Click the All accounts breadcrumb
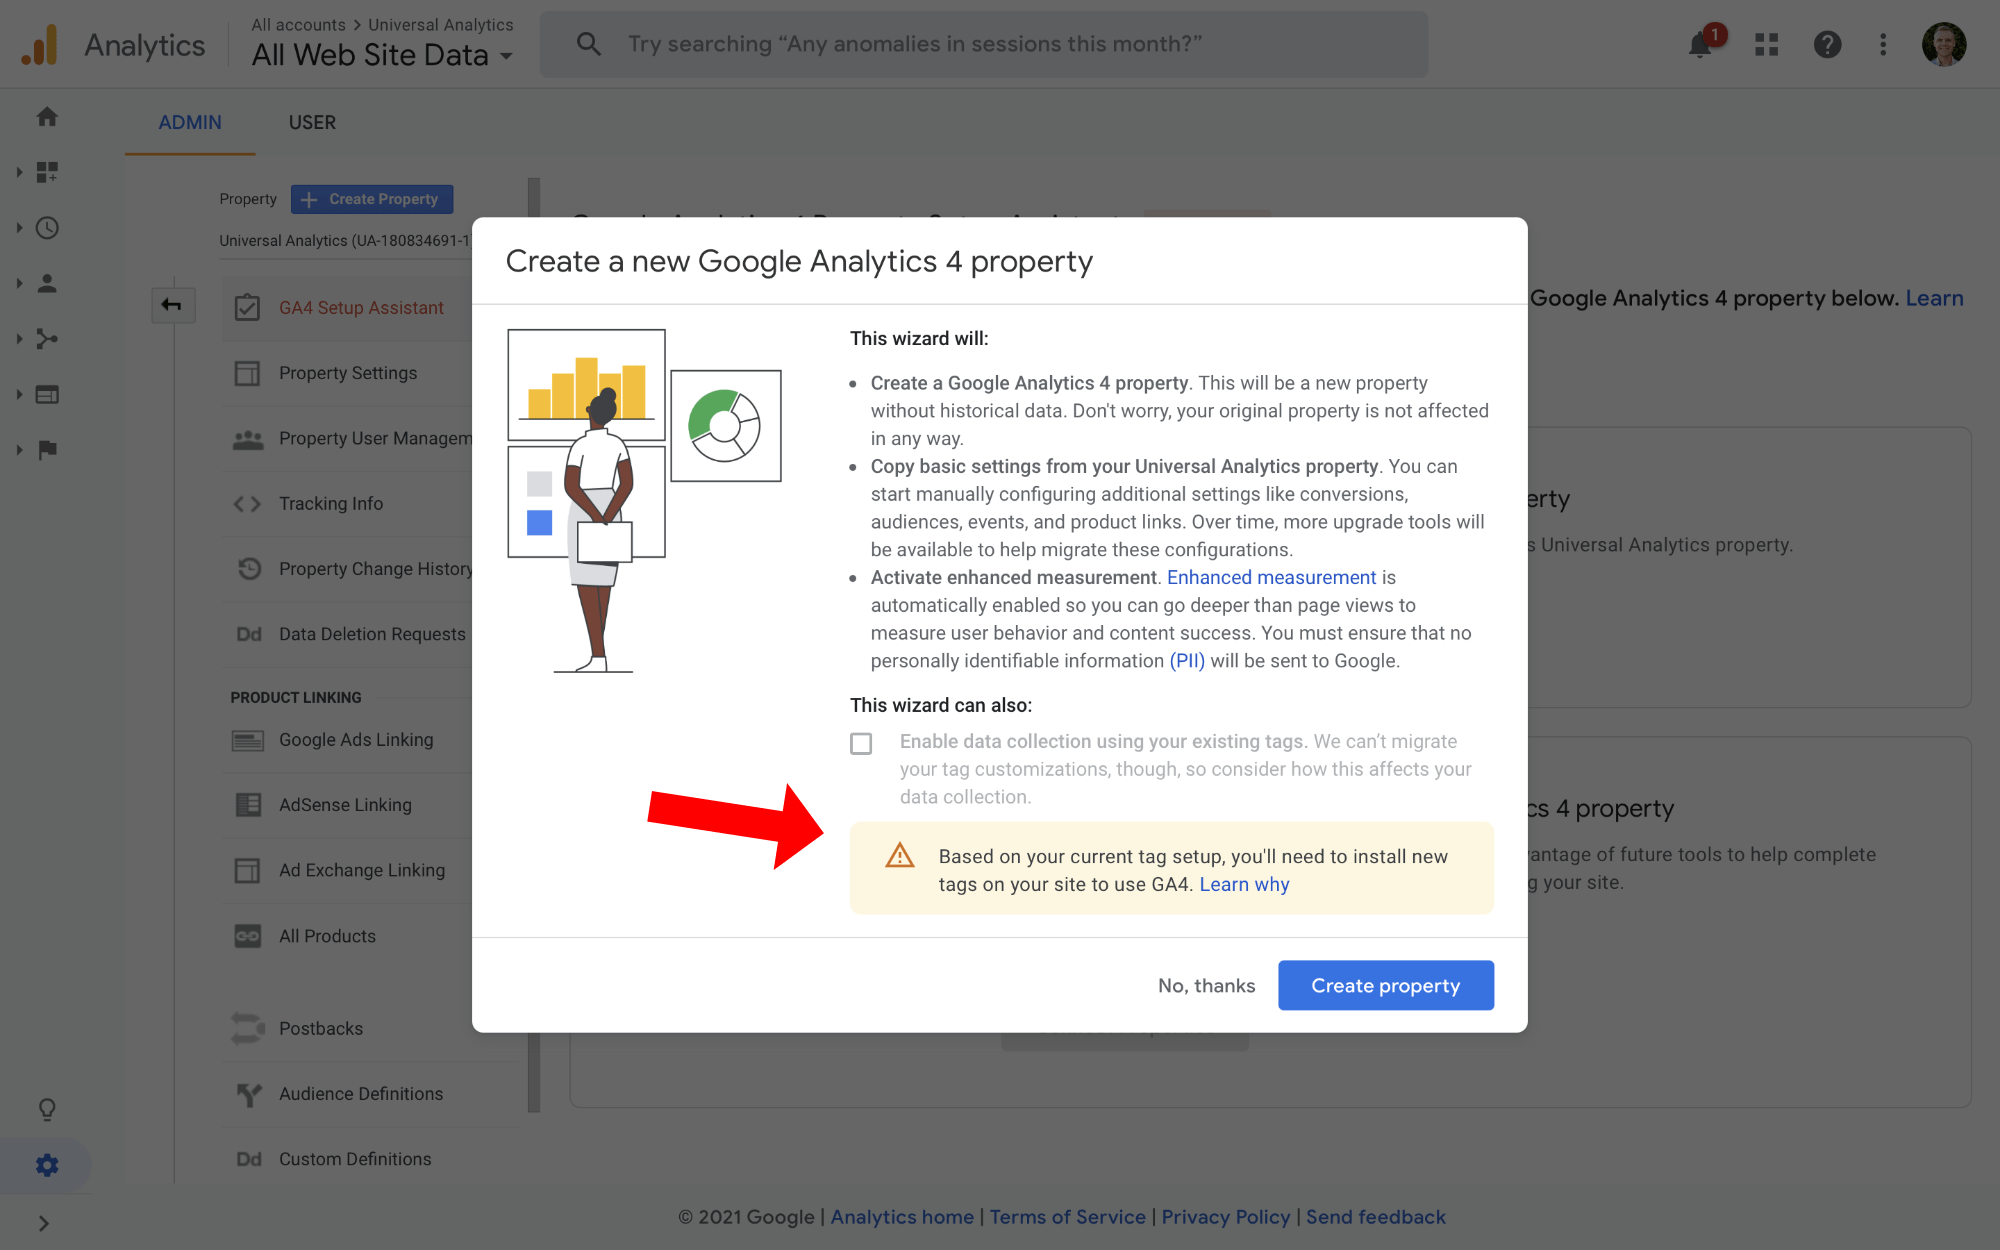The height and width of the screenshot is (1250, 2000). pos(298,24)
